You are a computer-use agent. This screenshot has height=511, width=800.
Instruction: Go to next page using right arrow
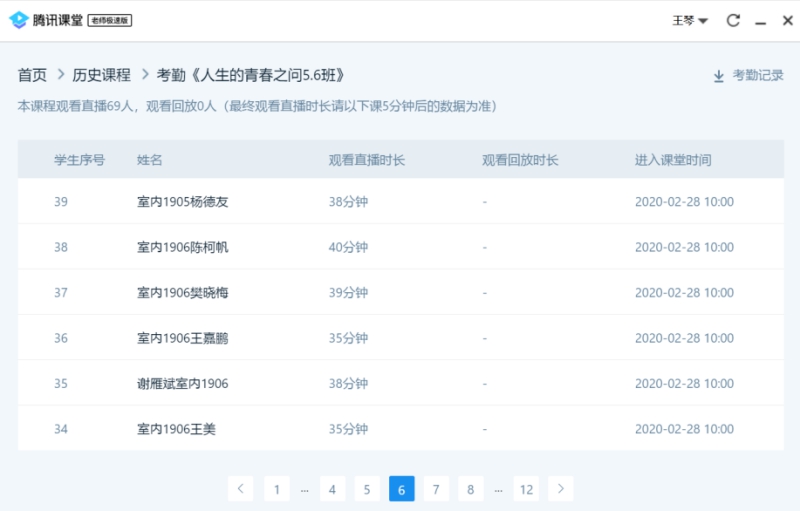point(561,488)
